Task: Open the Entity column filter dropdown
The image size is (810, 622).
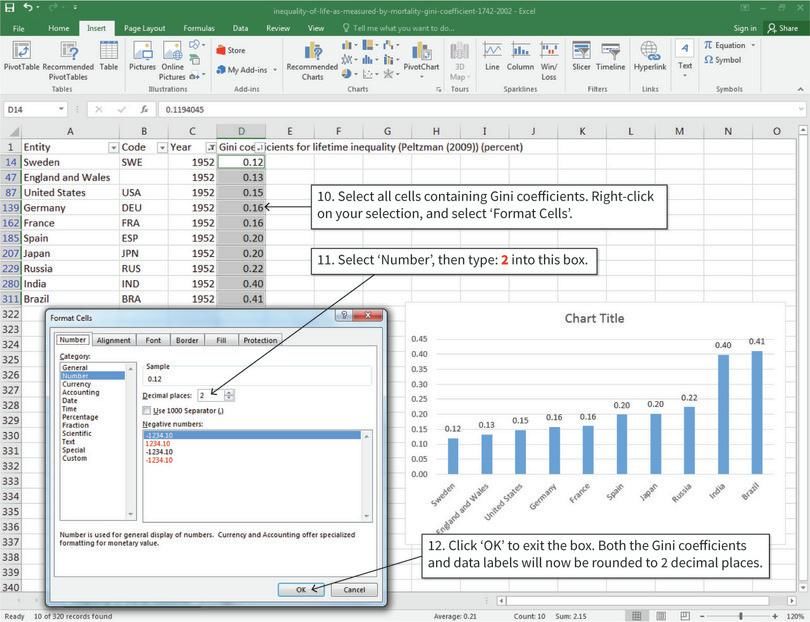Action: (113, 148)
